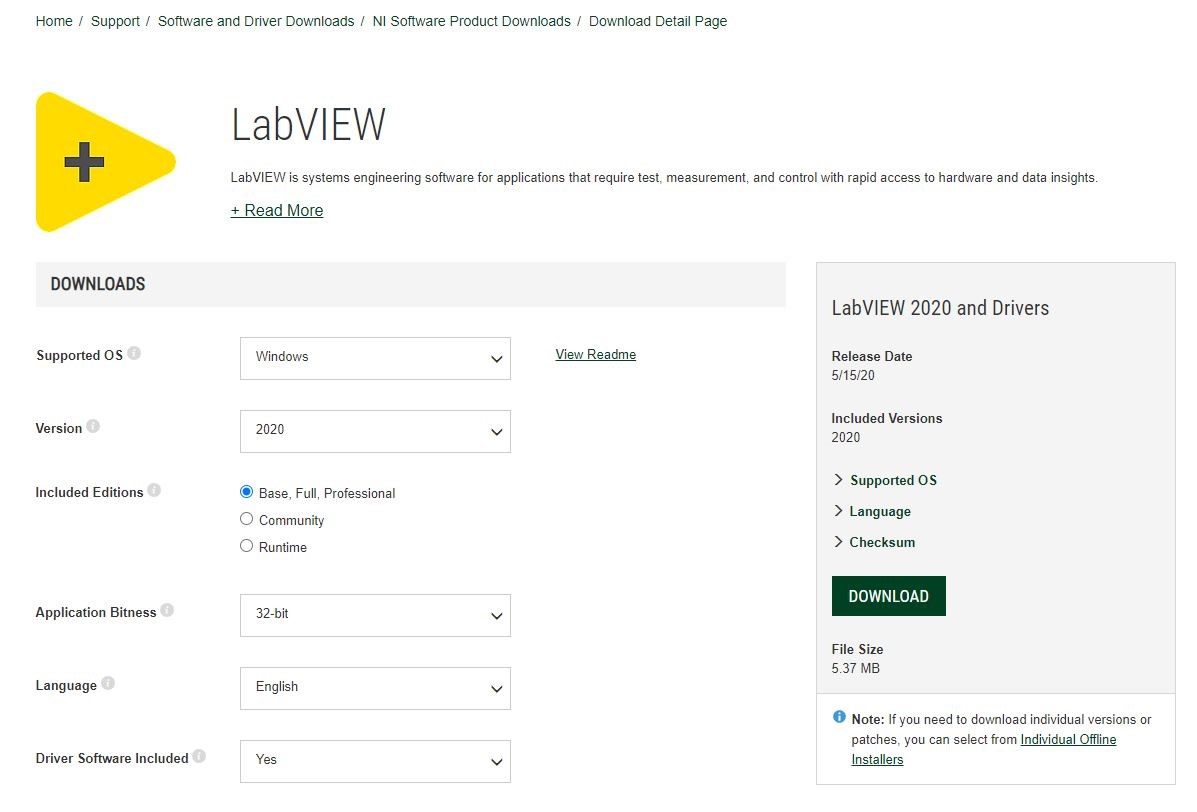Image resolution: width=1197 pixels, height=812 pixels.
Task: Click the Language info icon
Action: (108, 684)
